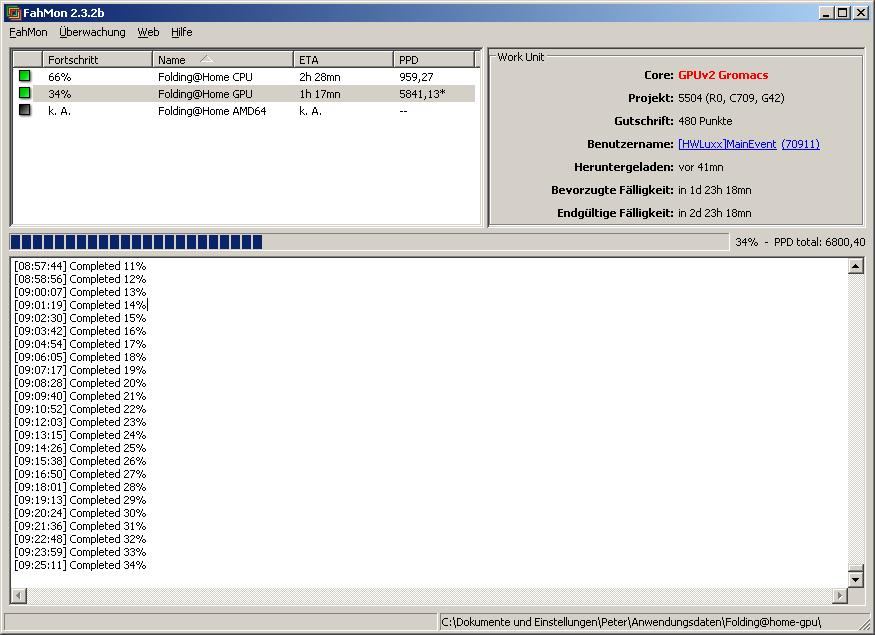Open the team (70911) link
Viewport: 875px width, 635px height.
(800, 144)
